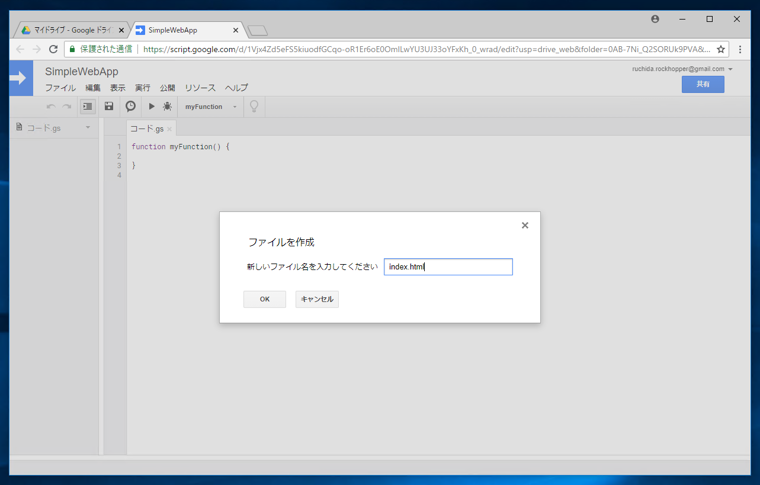Open the account email dropdown

[682, 69]
